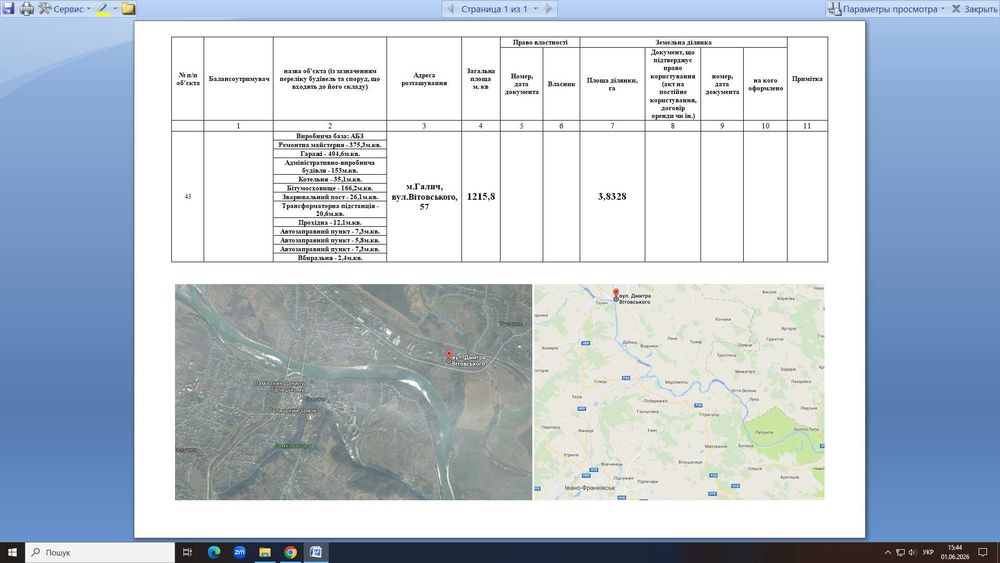Print the document using the printer icon
This screenshot has height=563, width=1000.
pos(27,9)
